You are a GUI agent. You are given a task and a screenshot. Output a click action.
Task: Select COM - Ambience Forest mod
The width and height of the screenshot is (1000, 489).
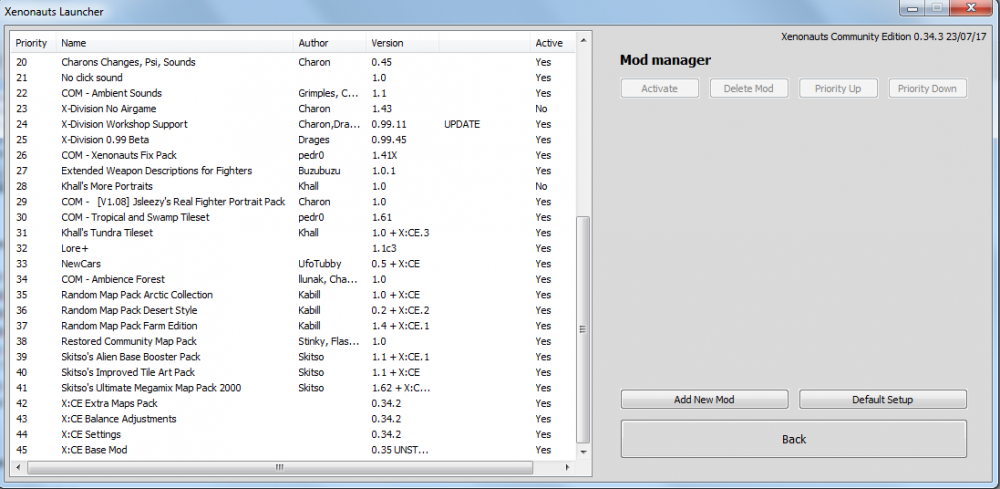tap(293, 279)
